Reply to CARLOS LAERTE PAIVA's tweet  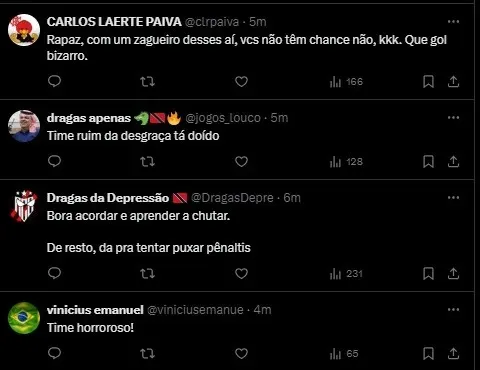click(54, 81)
